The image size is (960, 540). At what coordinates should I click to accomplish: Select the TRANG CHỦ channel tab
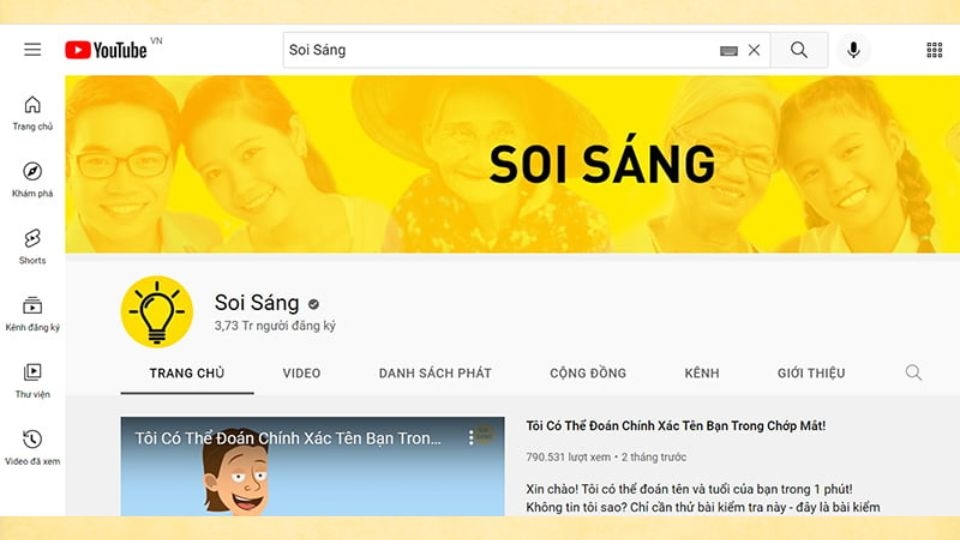pyautogui.click(x=187, y=373)
